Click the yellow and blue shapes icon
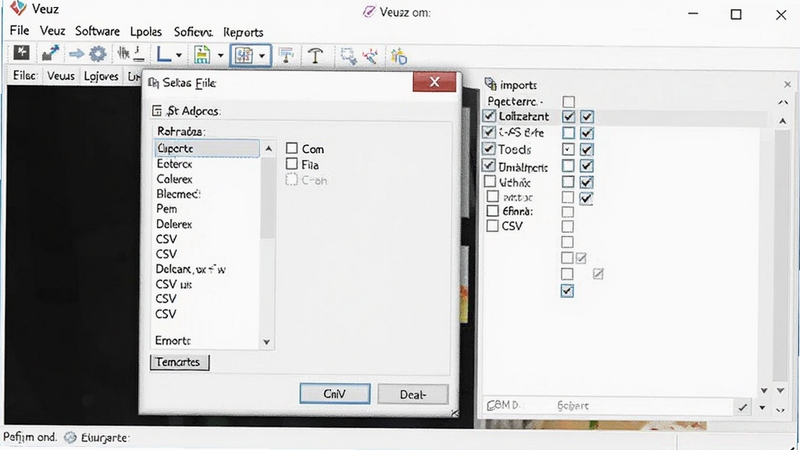The image size is (800, 450). pyautogui.click(x=398, y=56)
